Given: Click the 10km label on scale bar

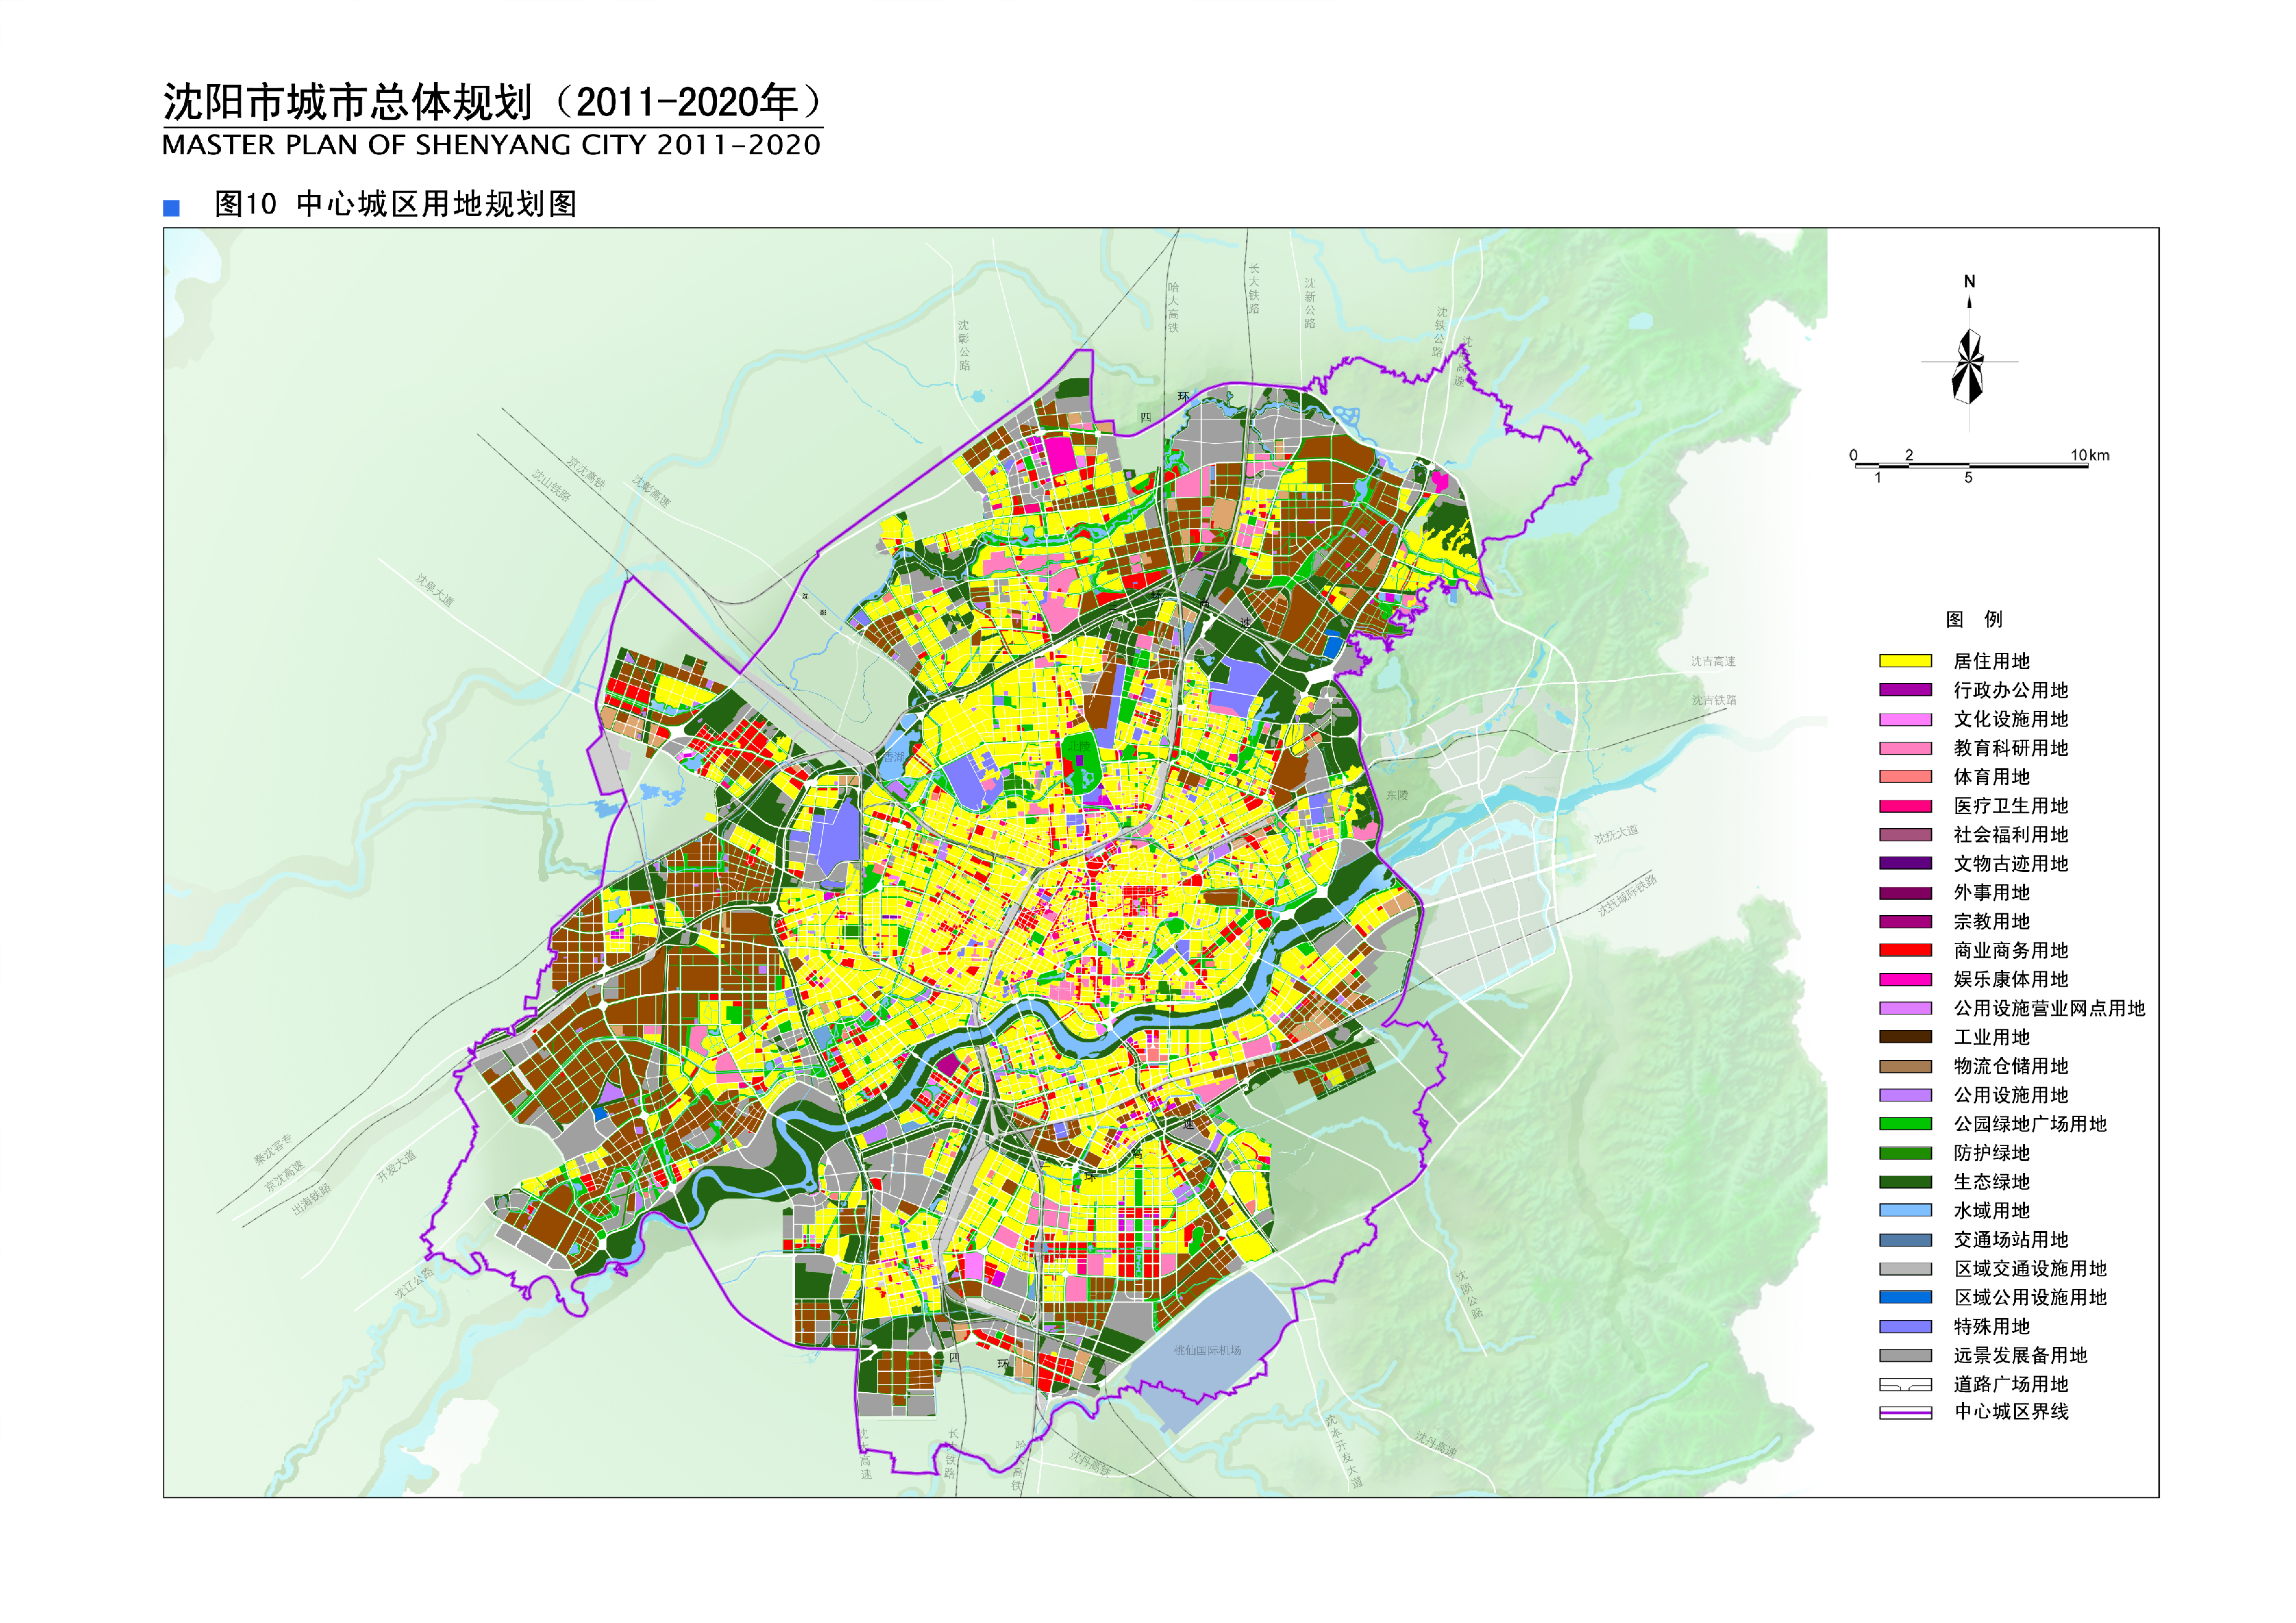Looking at the screenshot, I should tap(2090, 455).
